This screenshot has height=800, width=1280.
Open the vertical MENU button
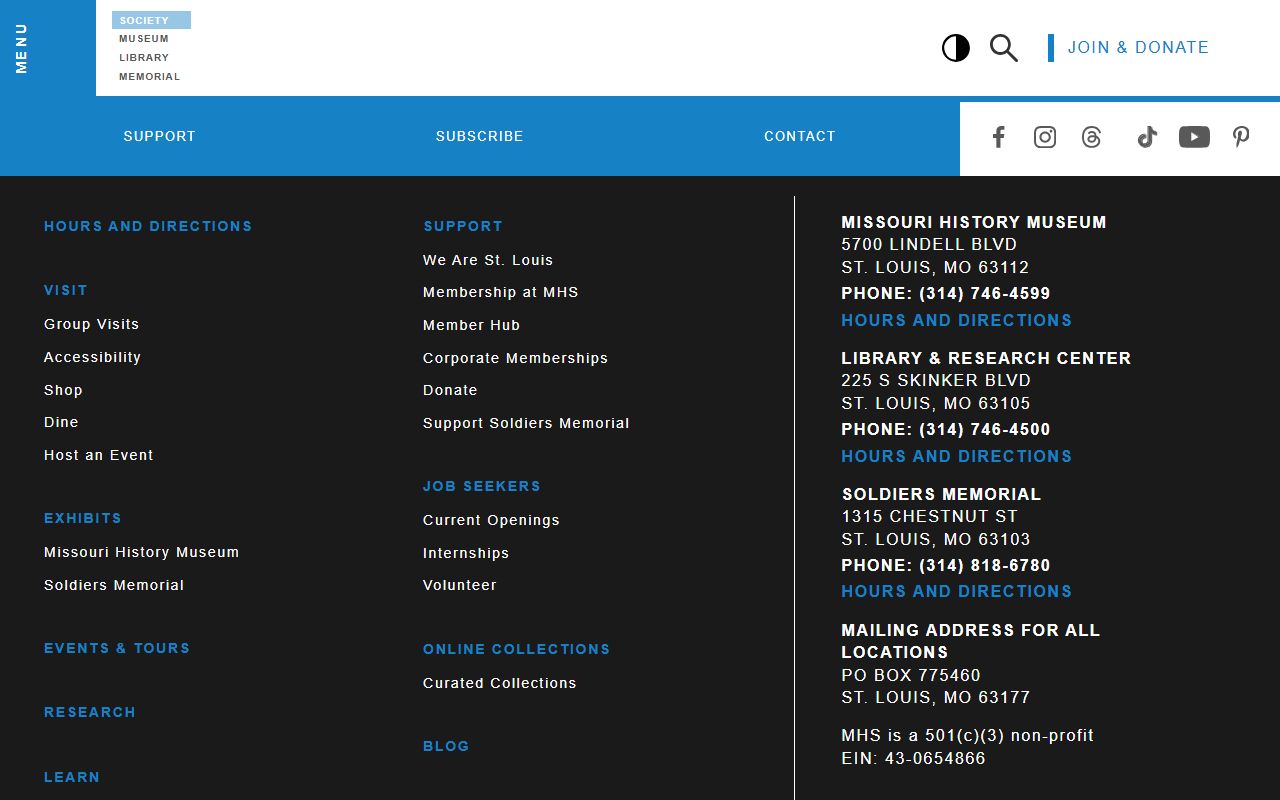click(21, 48)
